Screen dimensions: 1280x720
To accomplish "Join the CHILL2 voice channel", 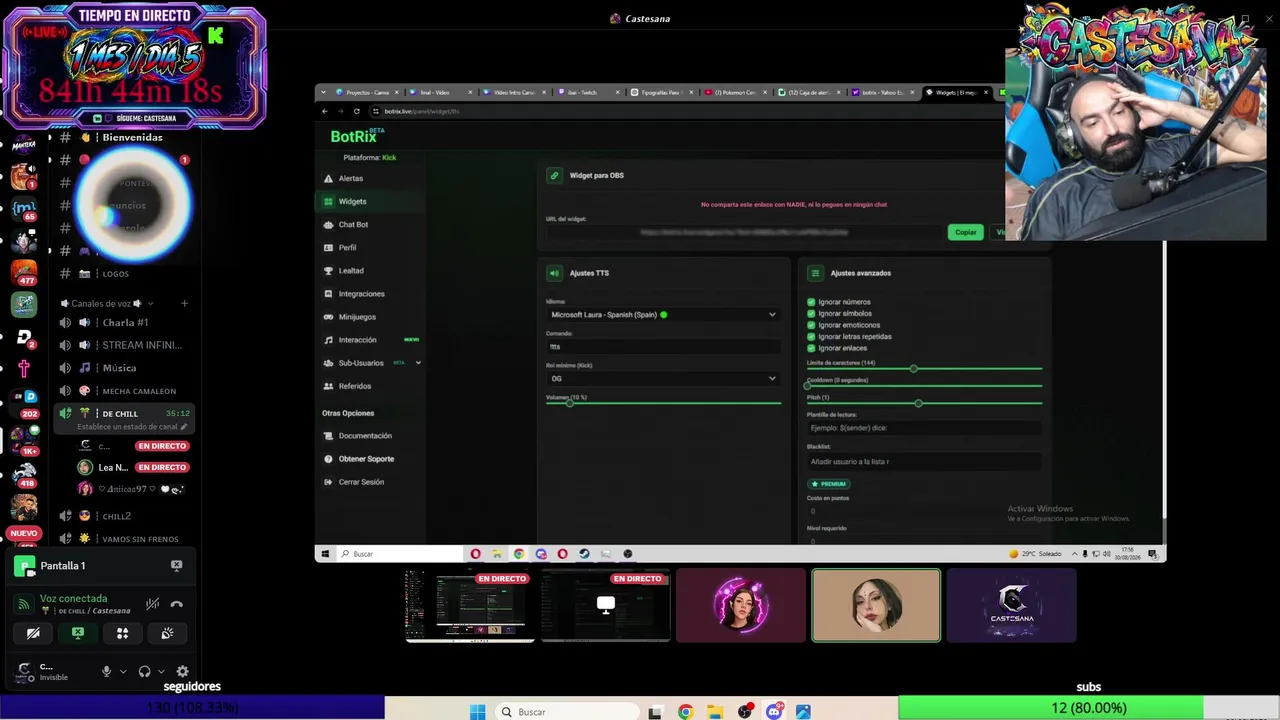I will coord(125,516).
